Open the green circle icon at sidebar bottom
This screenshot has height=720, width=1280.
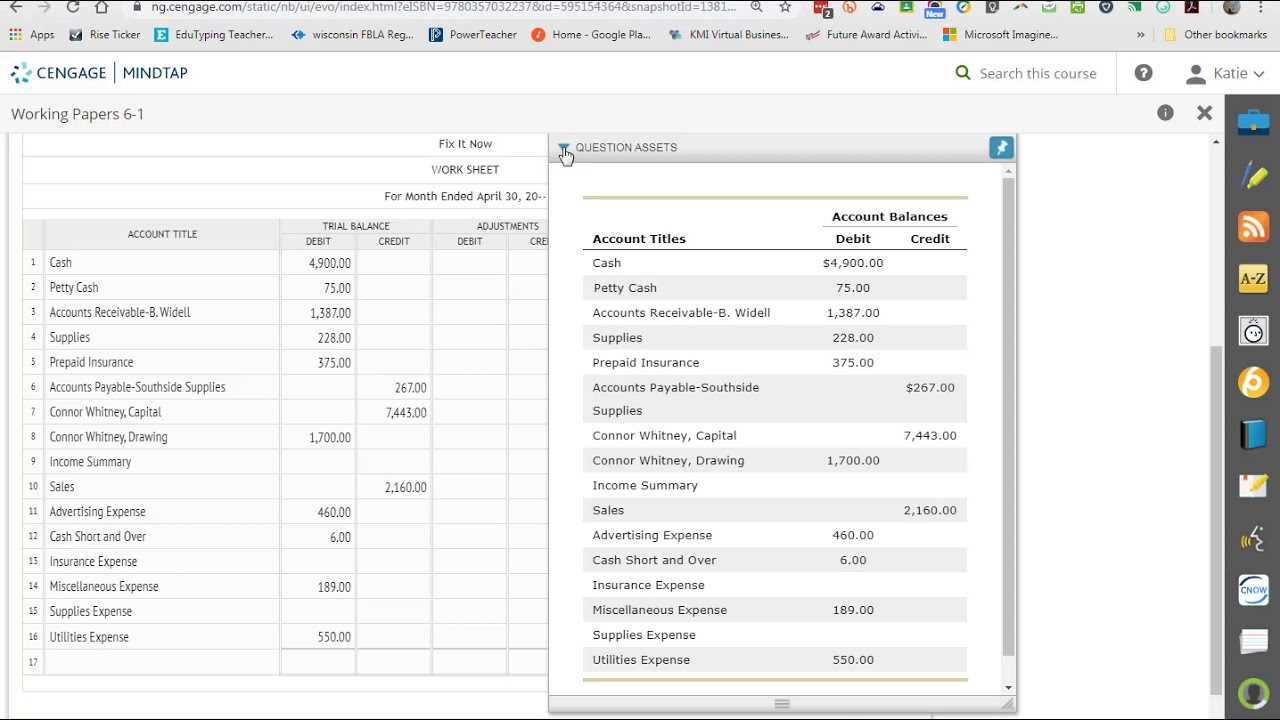click(1253, 693)
